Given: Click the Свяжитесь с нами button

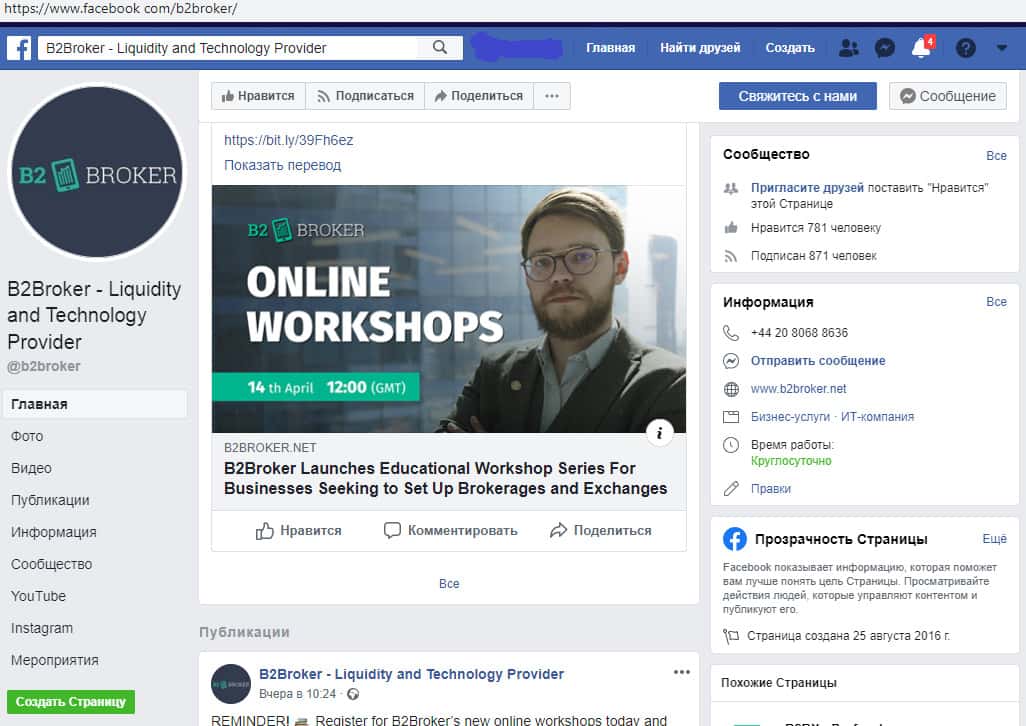Looking at the screenshot, I should coord(797,96).
